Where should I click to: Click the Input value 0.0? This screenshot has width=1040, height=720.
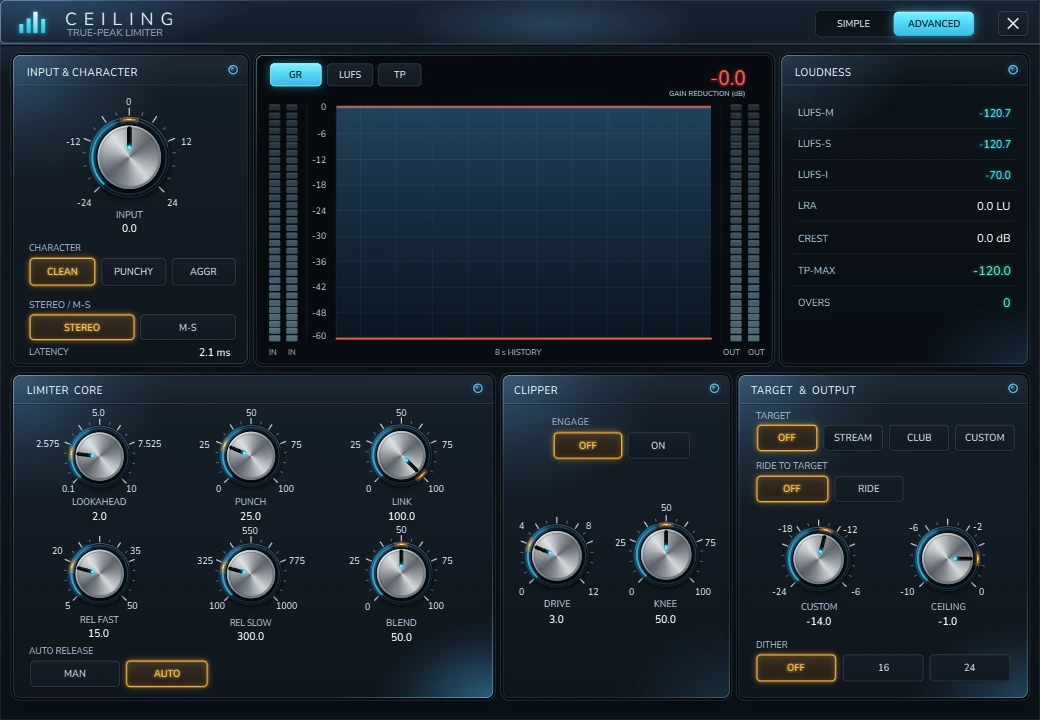(x=129, y=228)
